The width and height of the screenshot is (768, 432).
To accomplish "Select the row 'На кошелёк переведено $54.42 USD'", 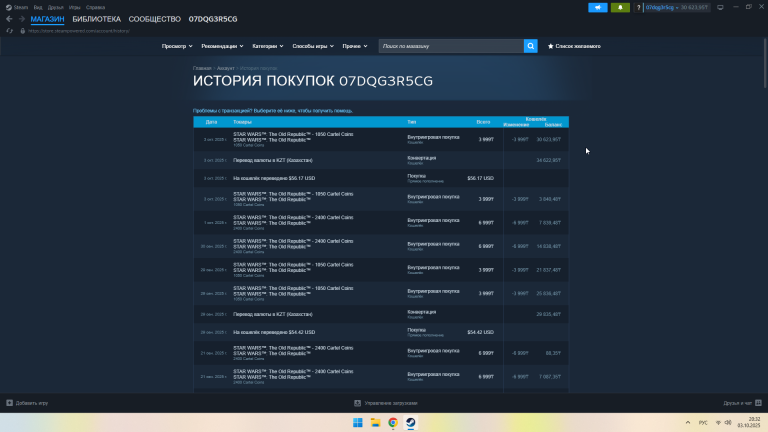I will coord(381,332).
